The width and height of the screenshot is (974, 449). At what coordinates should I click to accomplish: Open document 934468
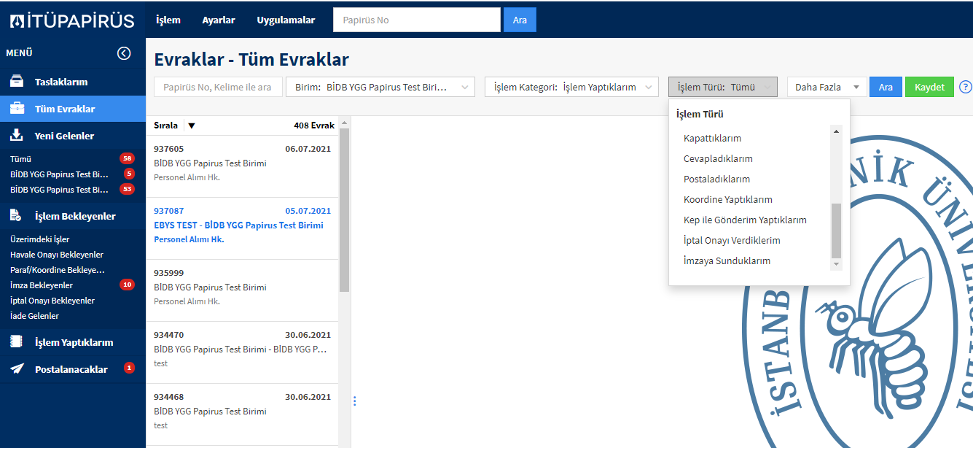[242, 415]
